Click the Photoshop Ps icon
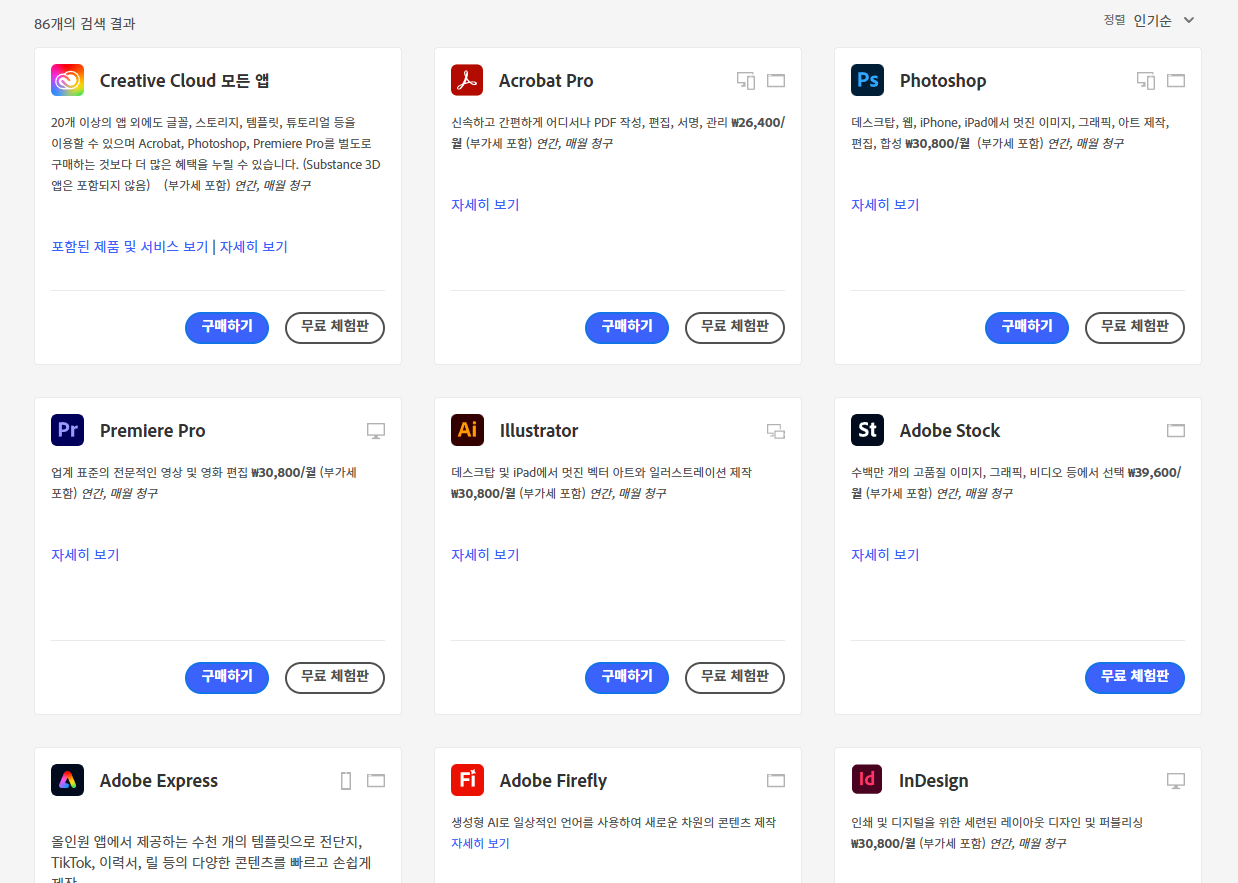Image resolution: width=1238 pixels, height=883 pixels. [867, 80]
